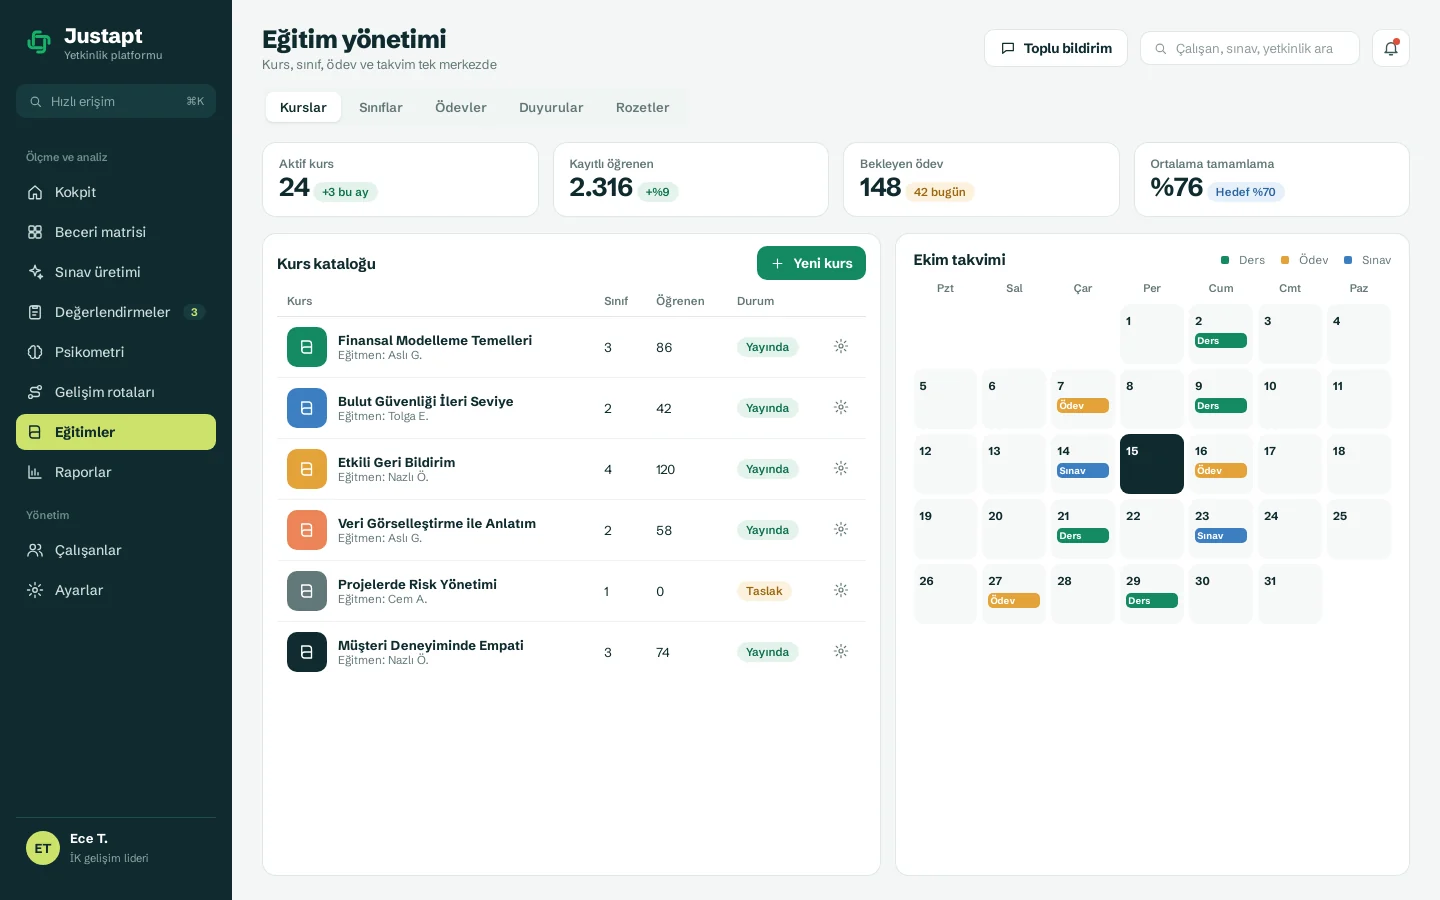Click the Taslak status badge
The height and width of the screenshot is (900, 1440).
pos(764,591)
